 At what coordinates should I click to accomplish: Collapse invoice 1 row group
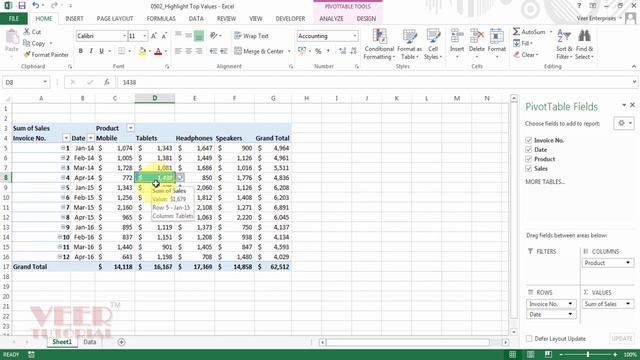tap(63, 148)
